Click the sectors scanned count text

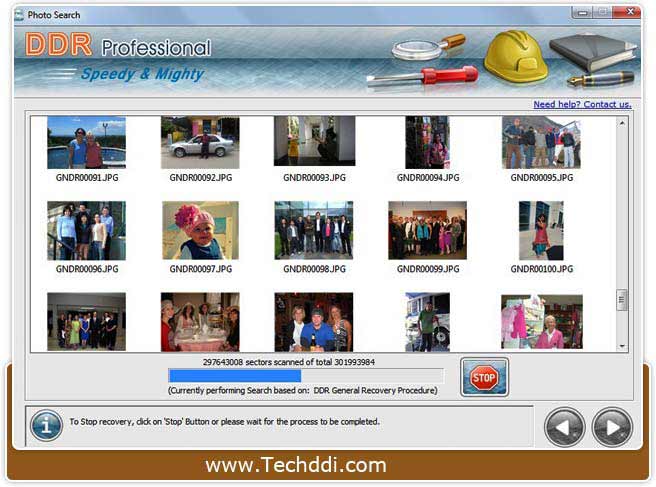(x=289, y=362)
